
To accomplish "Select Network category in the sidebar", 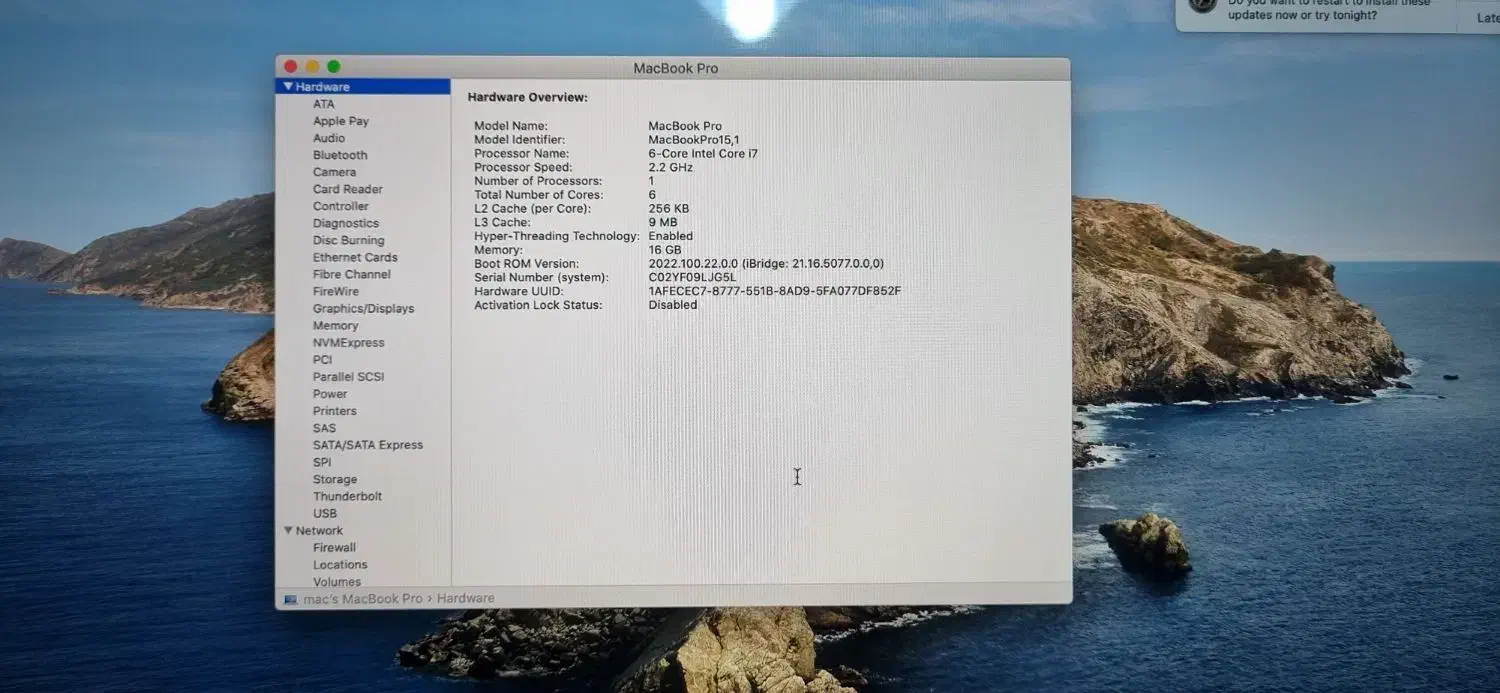I will (319, 531).
